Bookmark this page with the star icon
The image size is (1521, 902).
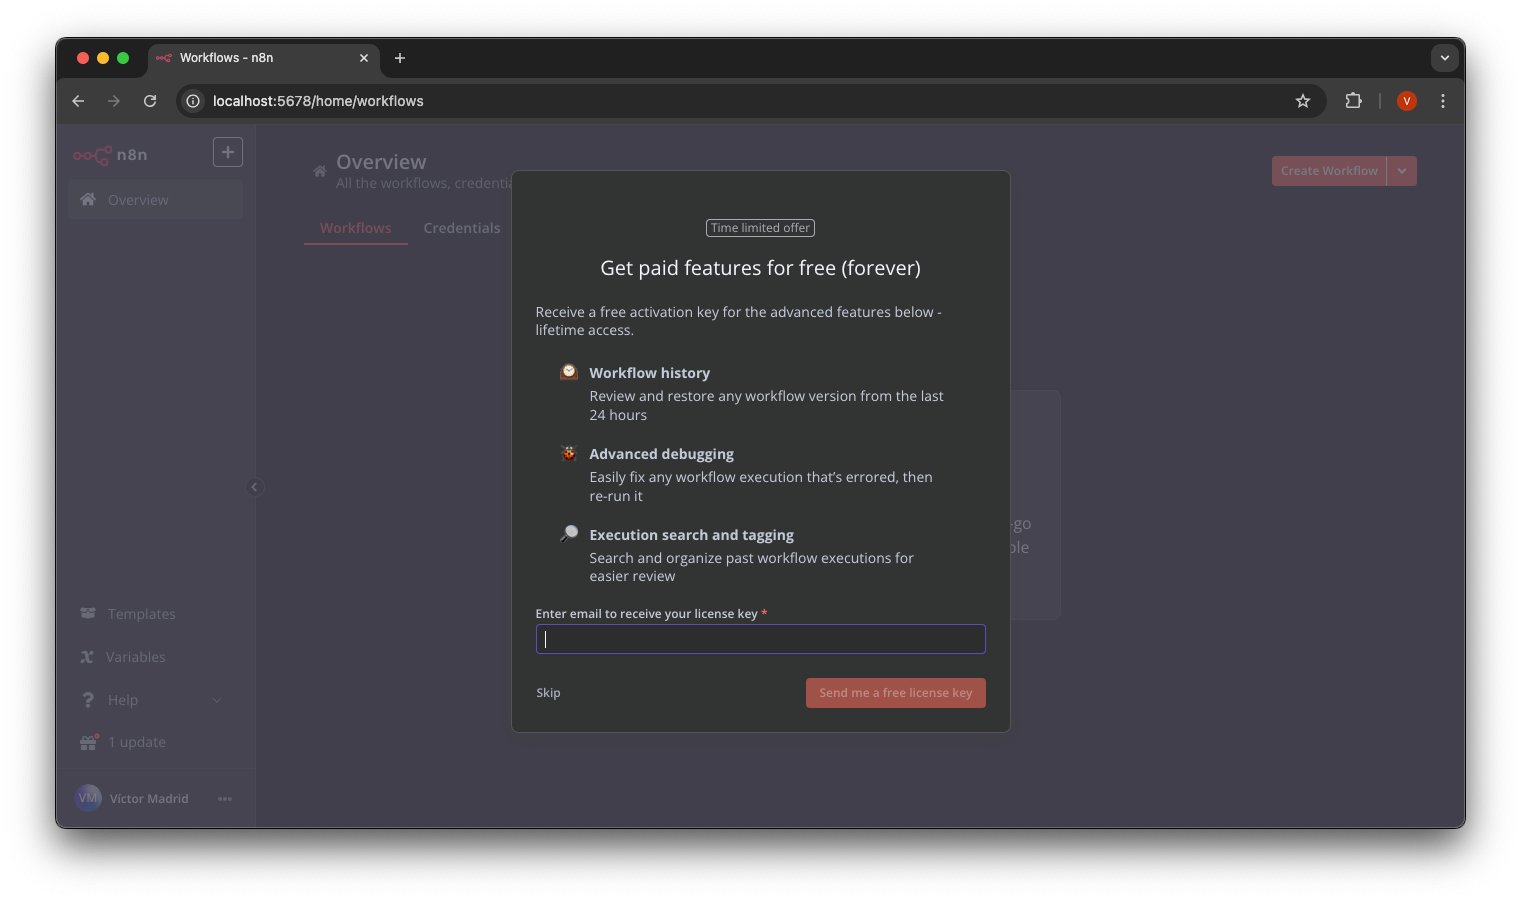coord(1303,101)
